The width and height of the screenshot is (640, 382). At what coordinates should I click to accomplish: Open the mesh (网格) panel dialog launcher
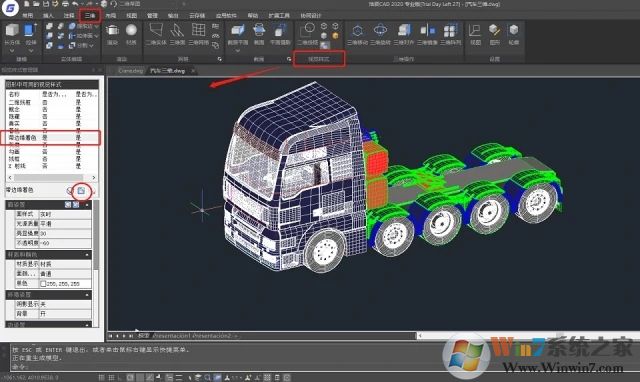[x=220, y=59]
